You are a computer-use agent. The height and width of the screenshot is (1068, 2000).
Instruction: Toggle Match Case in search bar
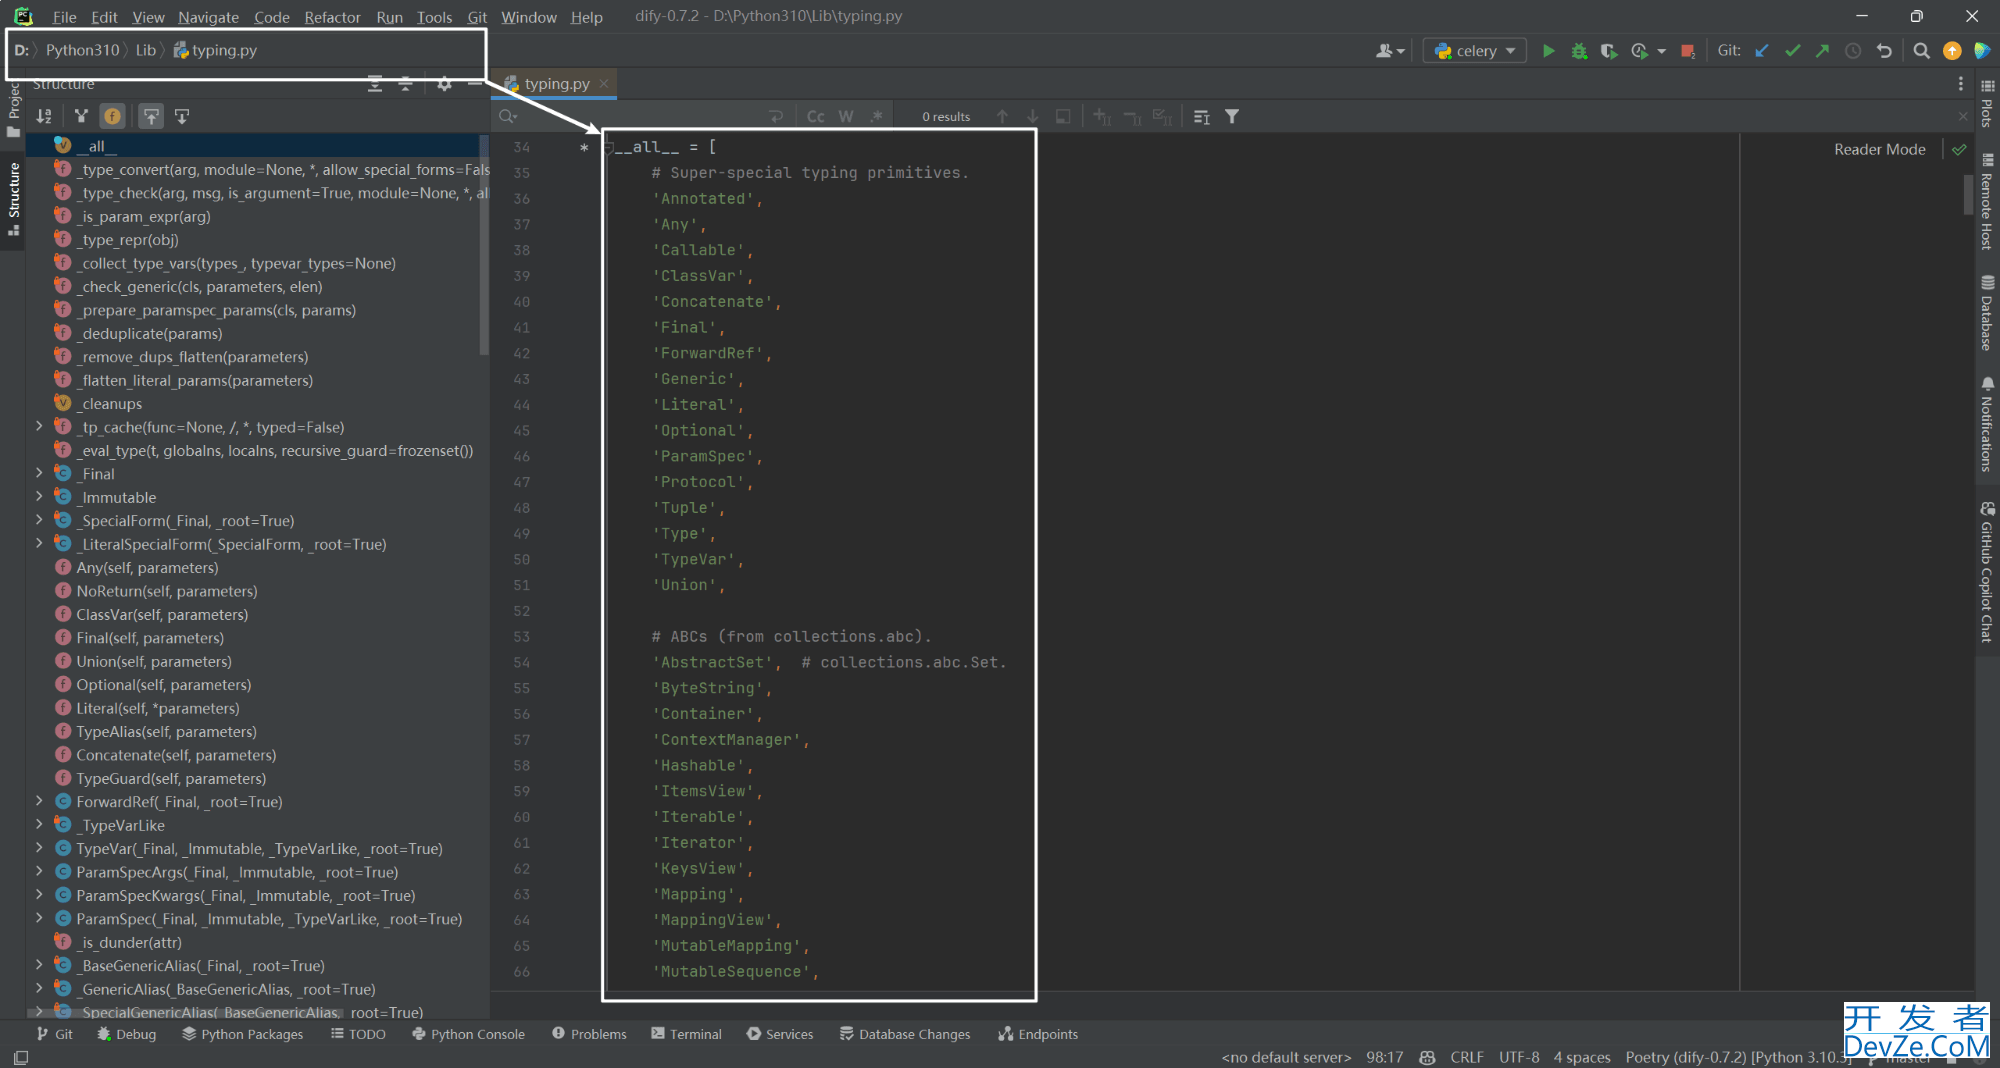[x=815, y=117]
